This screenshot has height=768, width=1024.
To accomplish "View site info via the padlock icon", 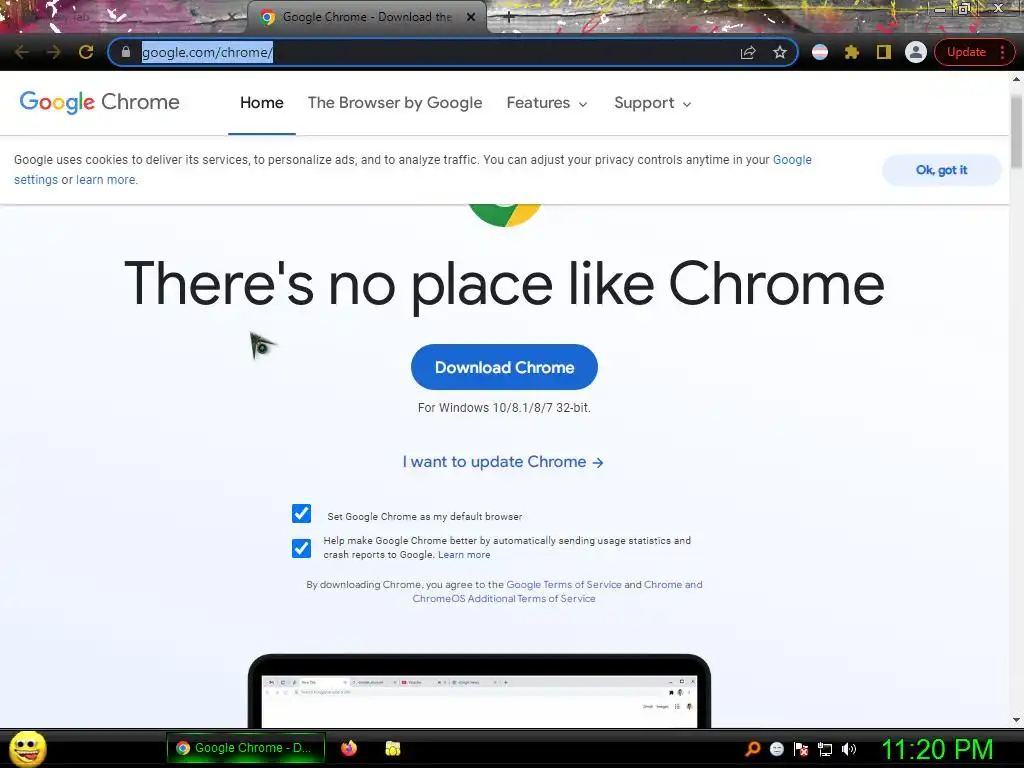I will point(126,52).
